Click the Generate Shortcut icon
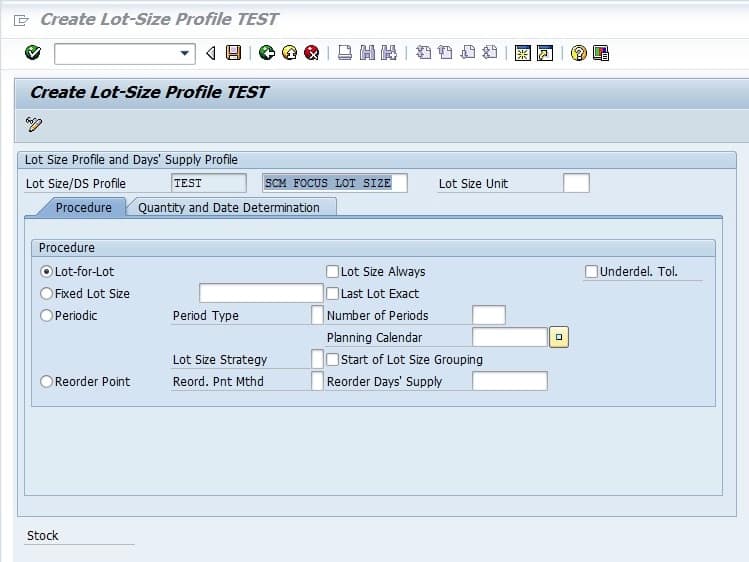Image resolution: width=749 pixels, height=562 pixels. pos(545,53)
